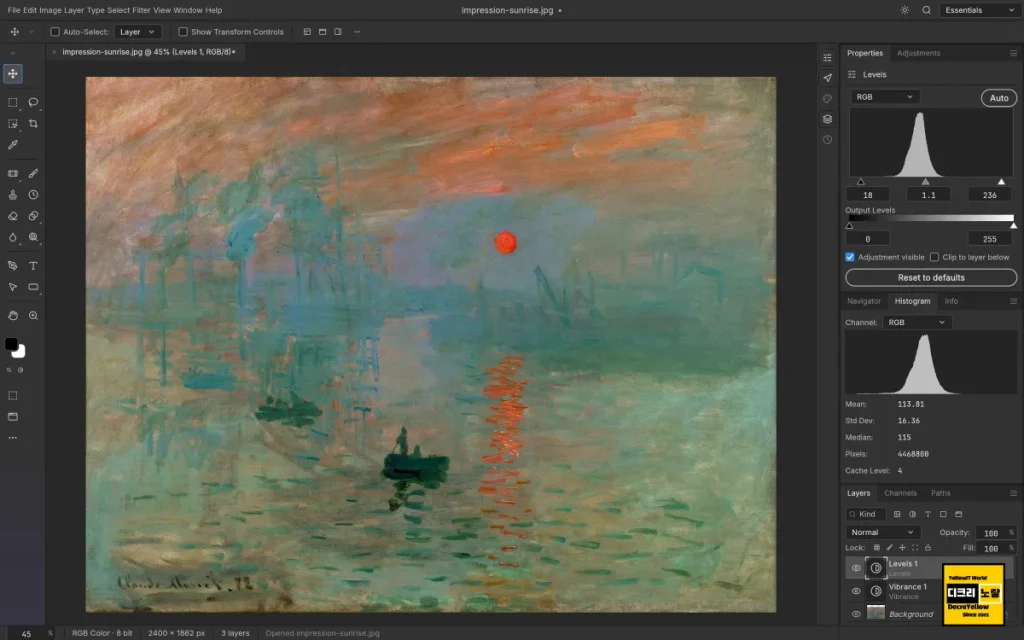Screen dimensions: 1024x640
Task: Select the Clone Stamp tool
Action: [12, 195]
